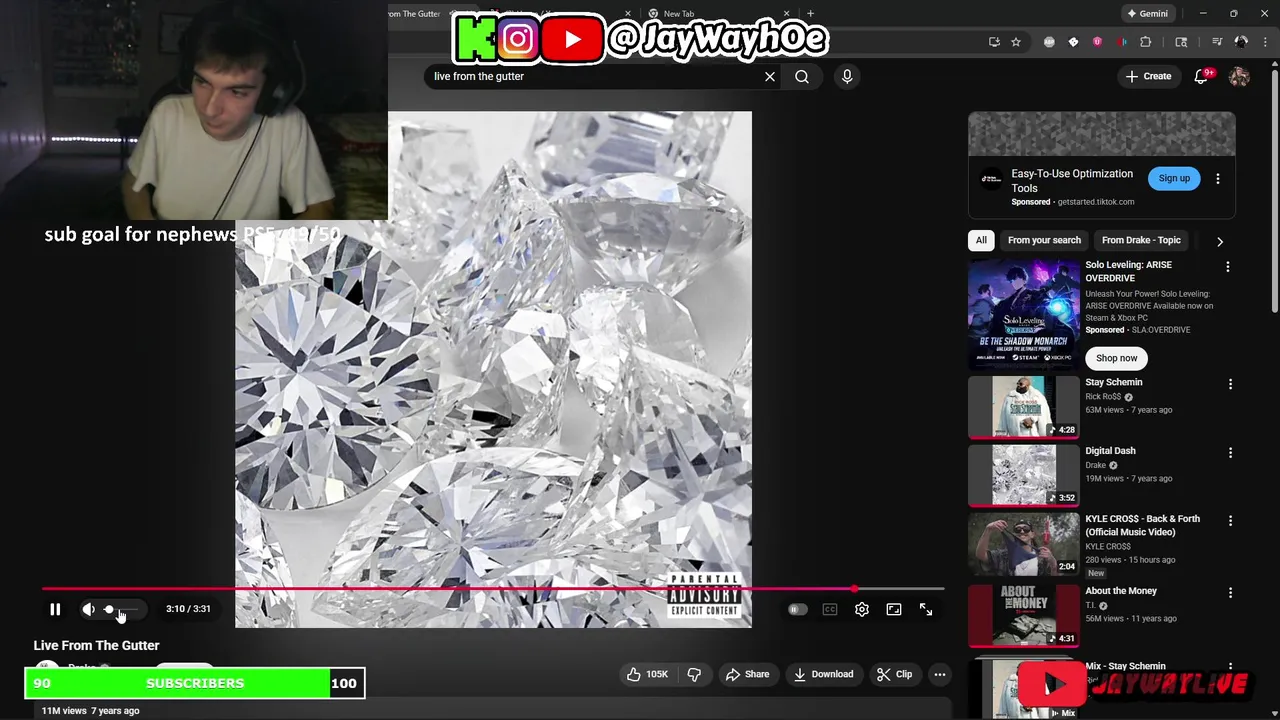This screenshot has width=1280, height=720.
Task: Open KYLE CRO$$ Back & Forth video
Action: pyautogui.click(x=1143, y=525)
